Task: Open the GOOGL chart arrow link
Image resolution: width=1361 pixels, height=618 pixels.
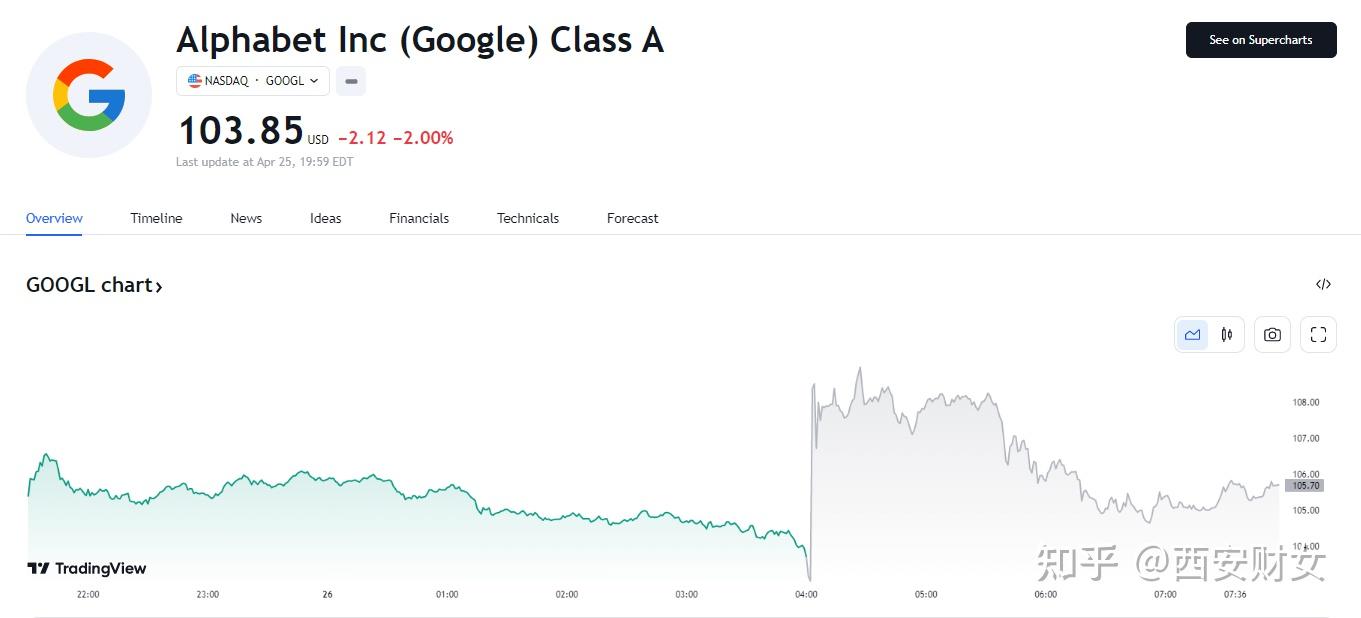Action: tap(94, 285)
